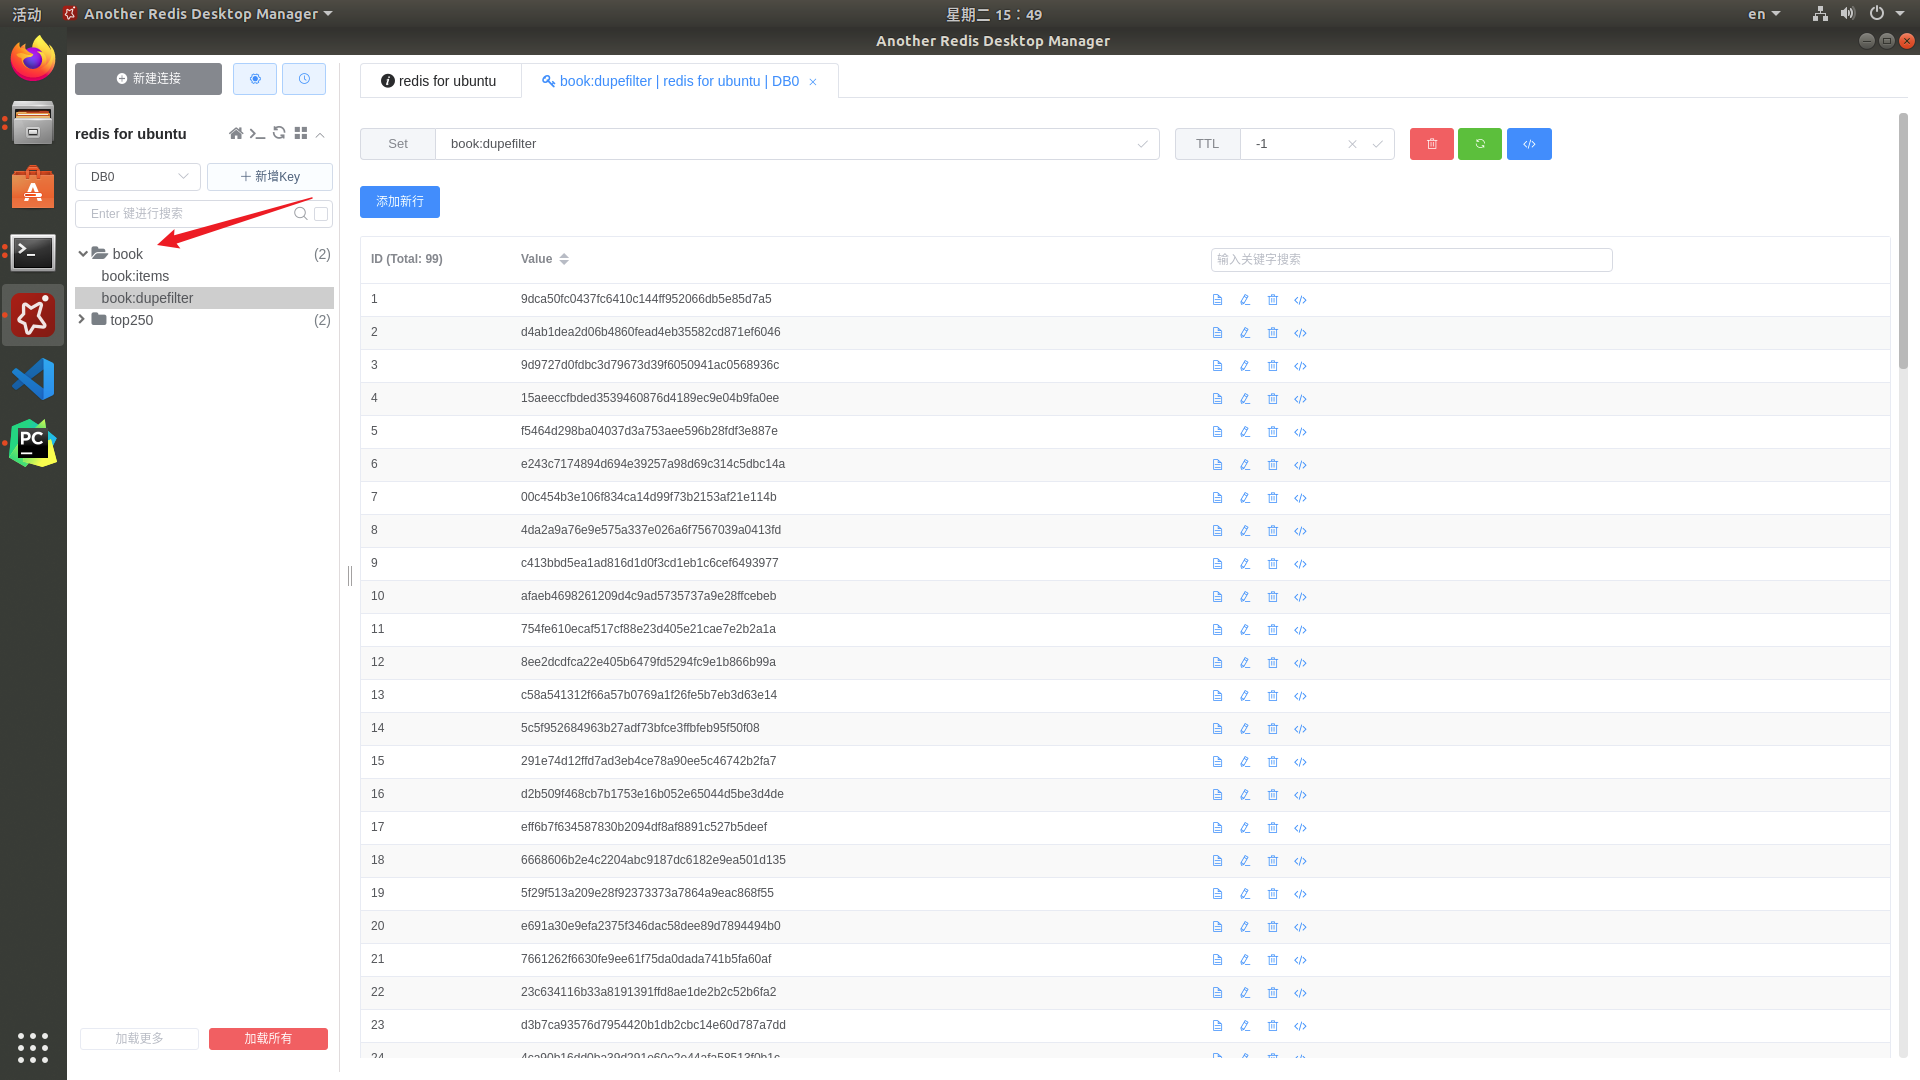The image size is (1920, 1080).
Task: Toggle exact search checkbox
Action: 321,214
